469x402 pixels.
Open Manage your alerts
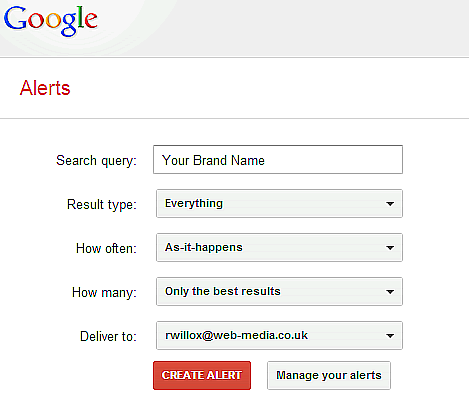point(329,375)
